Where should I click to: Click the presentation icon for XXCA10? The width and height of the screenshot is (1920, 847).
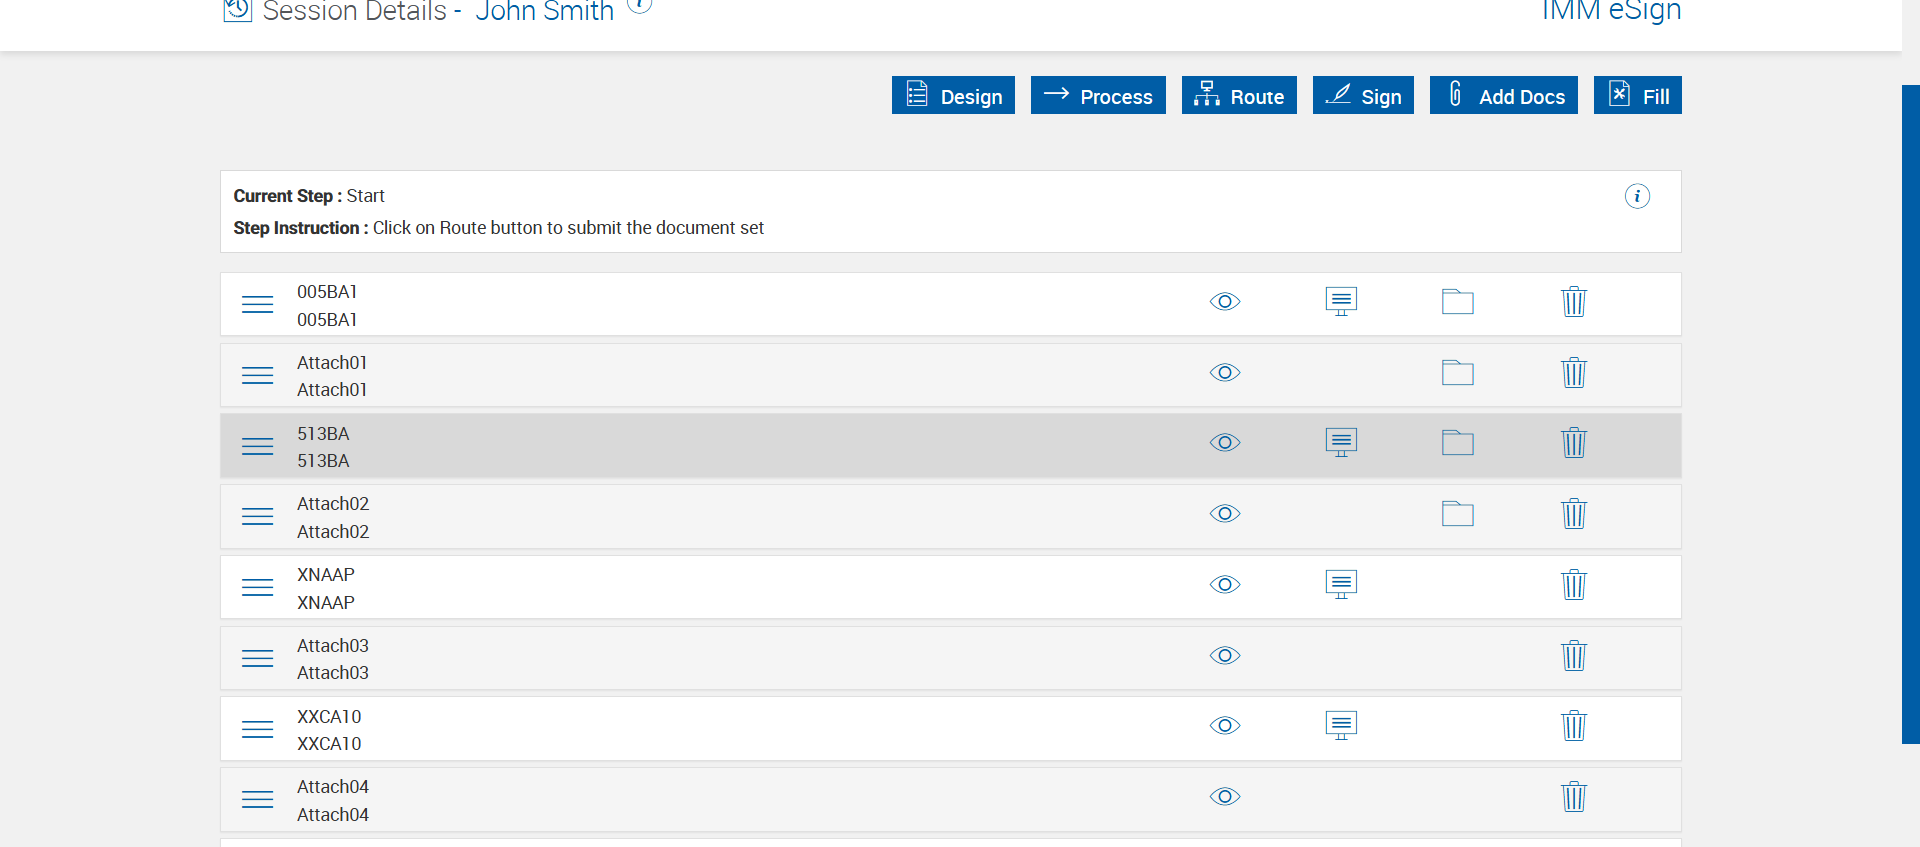click(1341, 725)
